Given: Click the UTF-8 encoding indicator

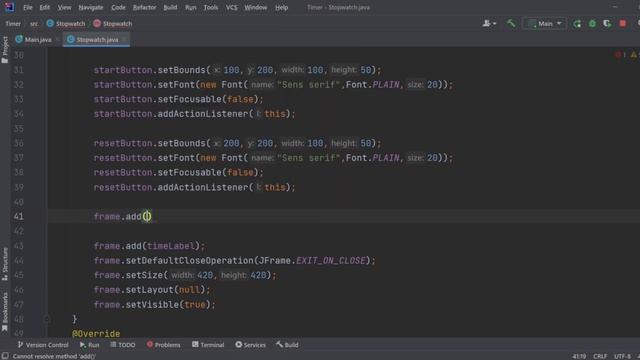Looking at the screenshot, I should click(622, 356).
